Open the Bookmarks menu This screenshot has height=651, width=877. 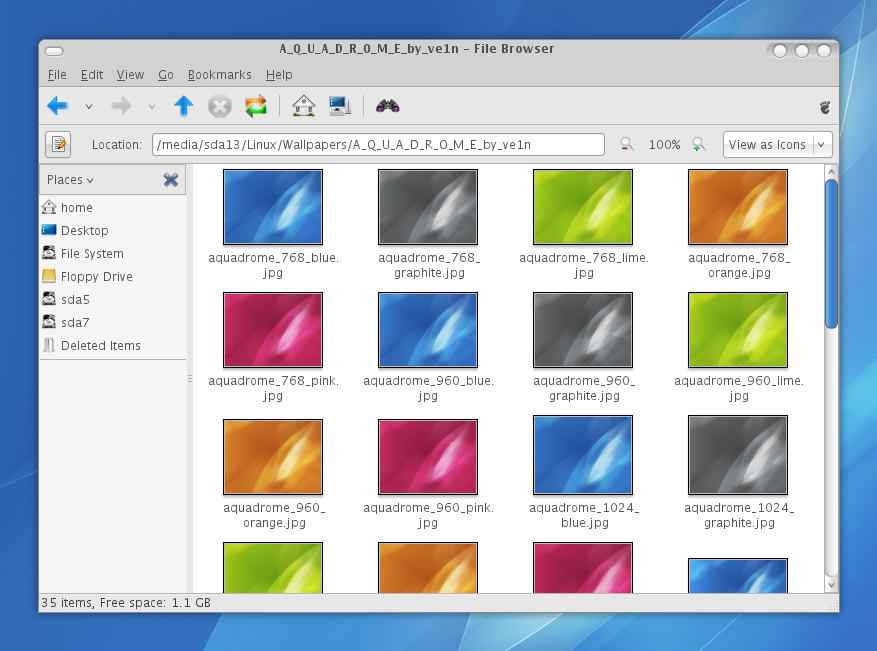point(219,74)
